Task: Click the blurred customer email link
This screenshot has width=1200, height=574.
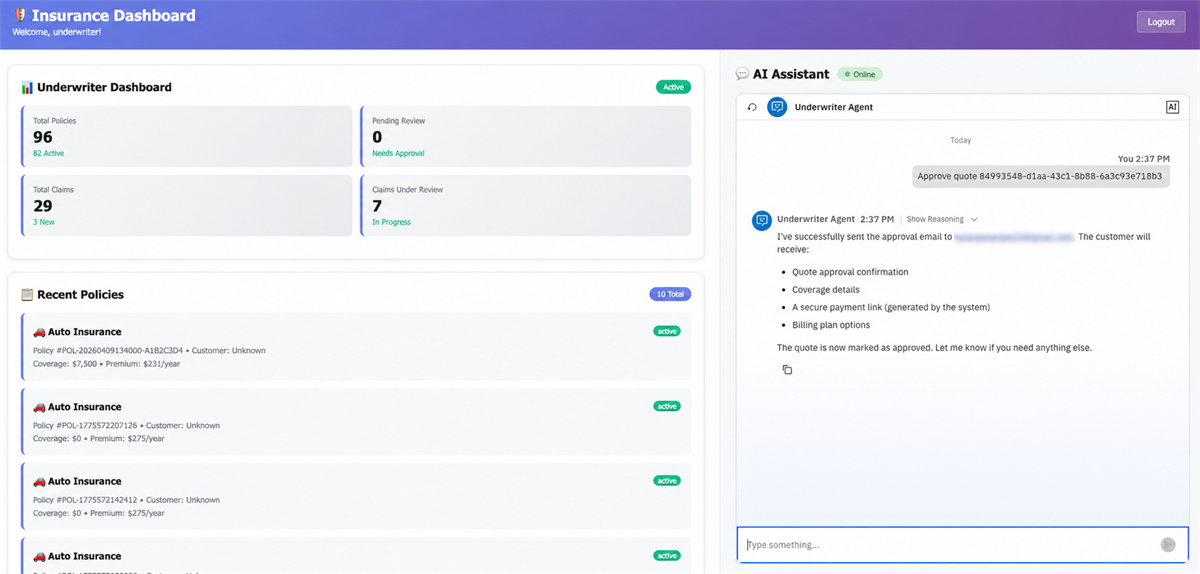Action: pos(1014,237)
